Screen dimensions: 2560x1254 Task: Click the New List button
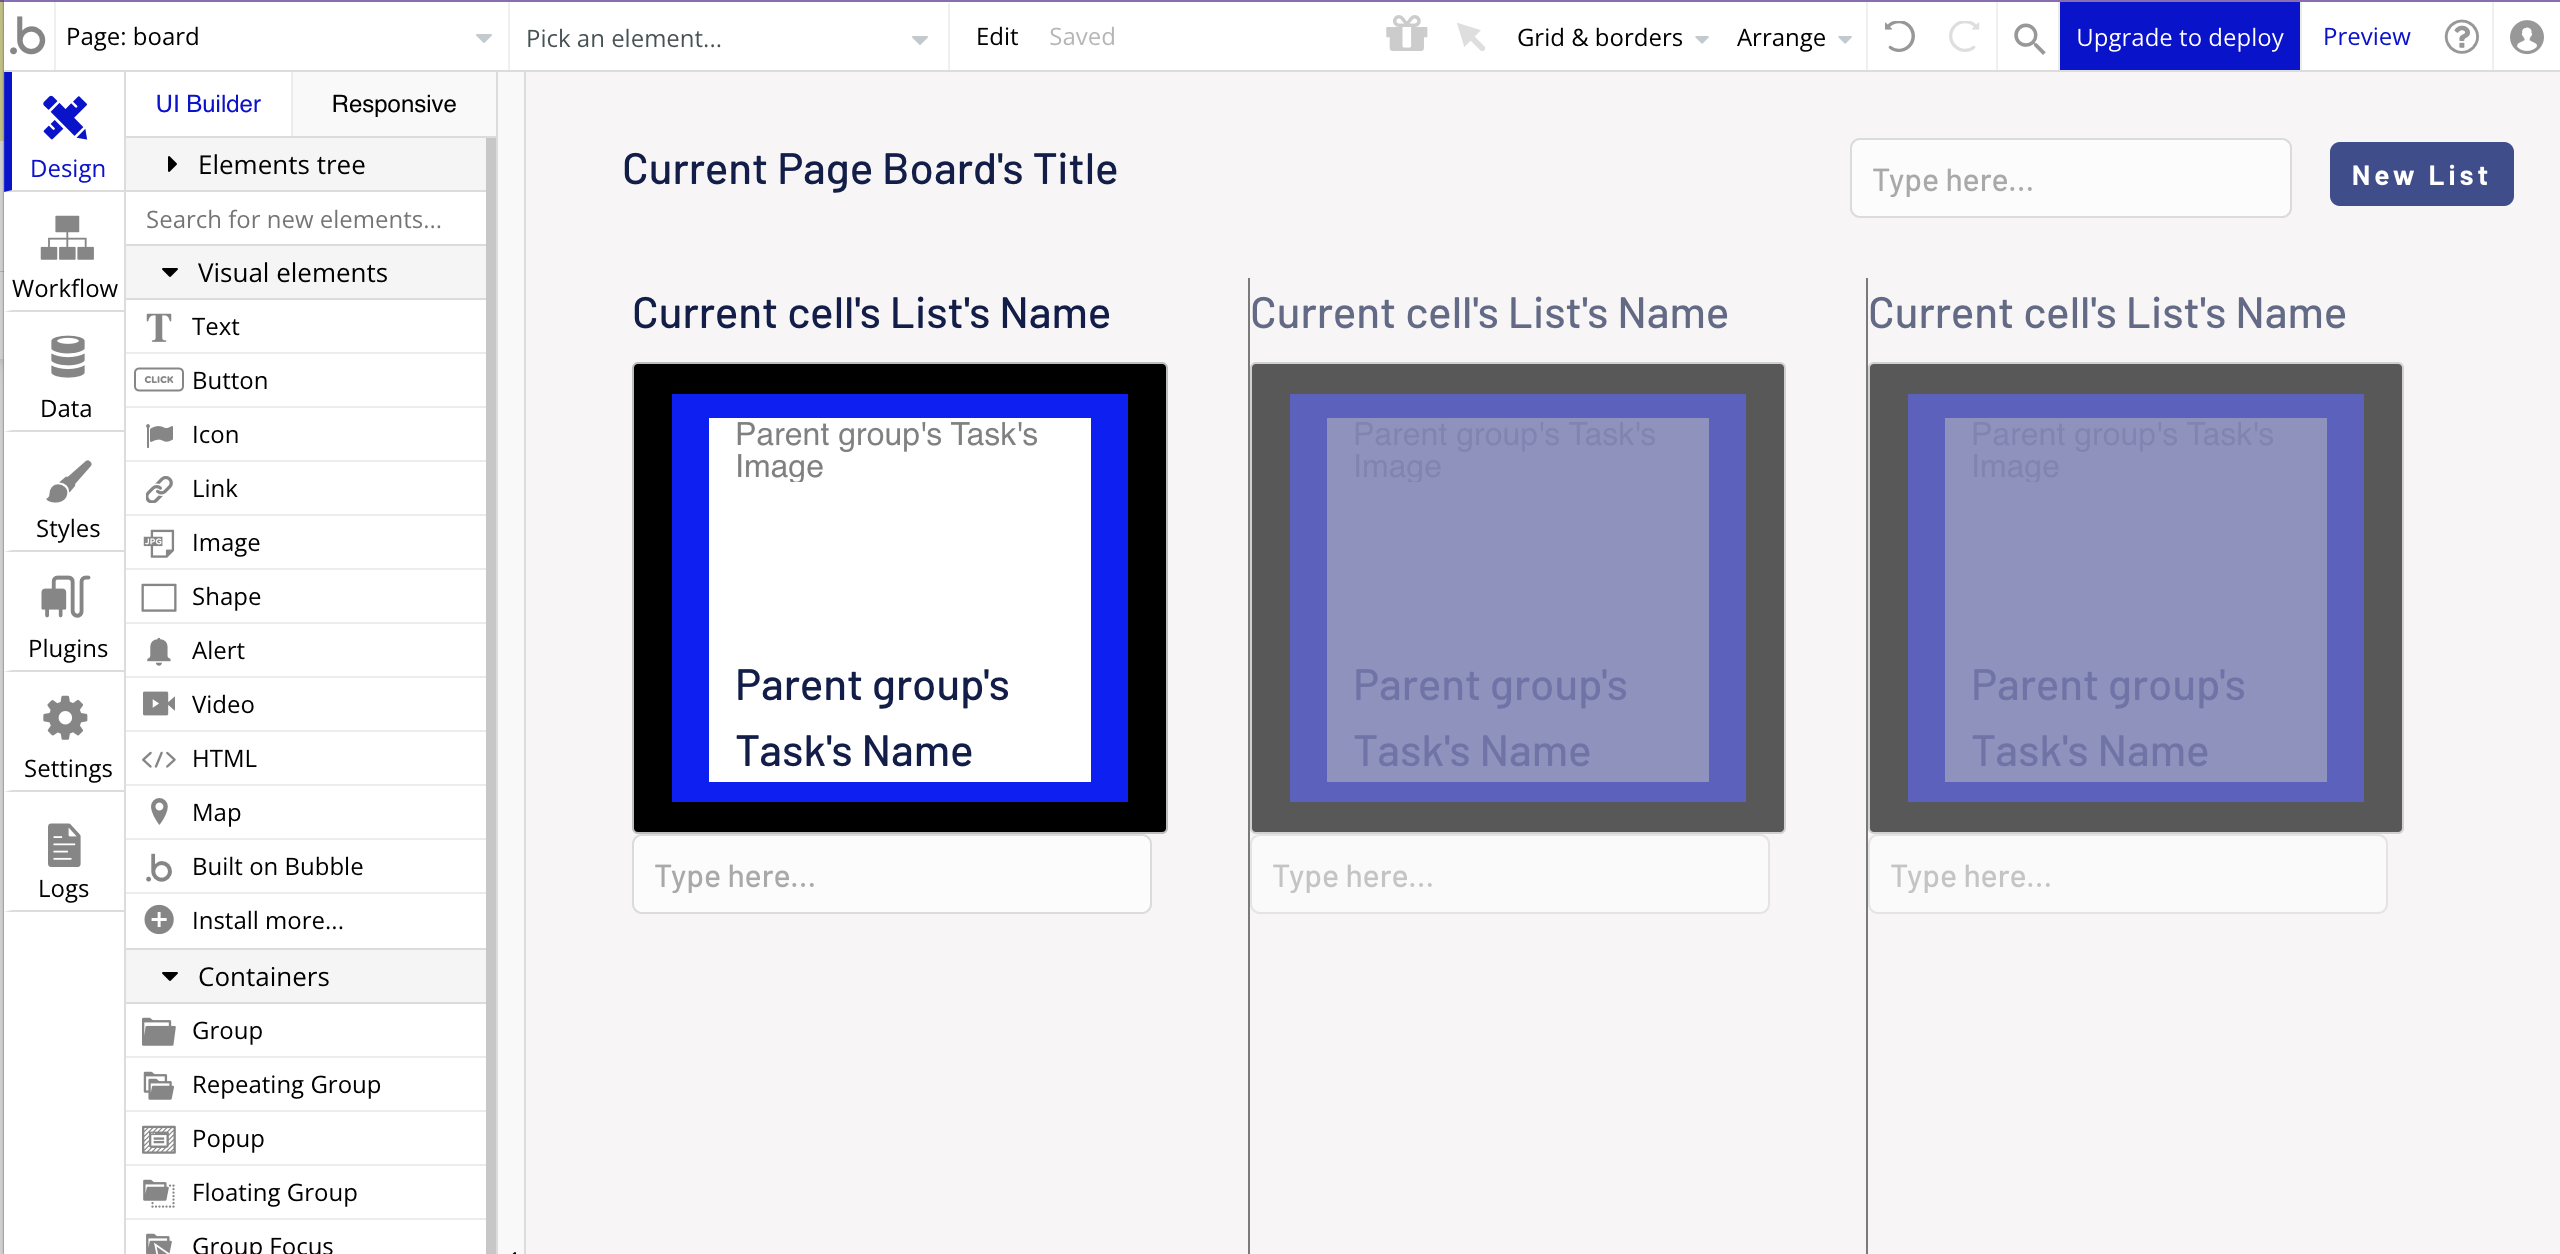point(2420,175)
